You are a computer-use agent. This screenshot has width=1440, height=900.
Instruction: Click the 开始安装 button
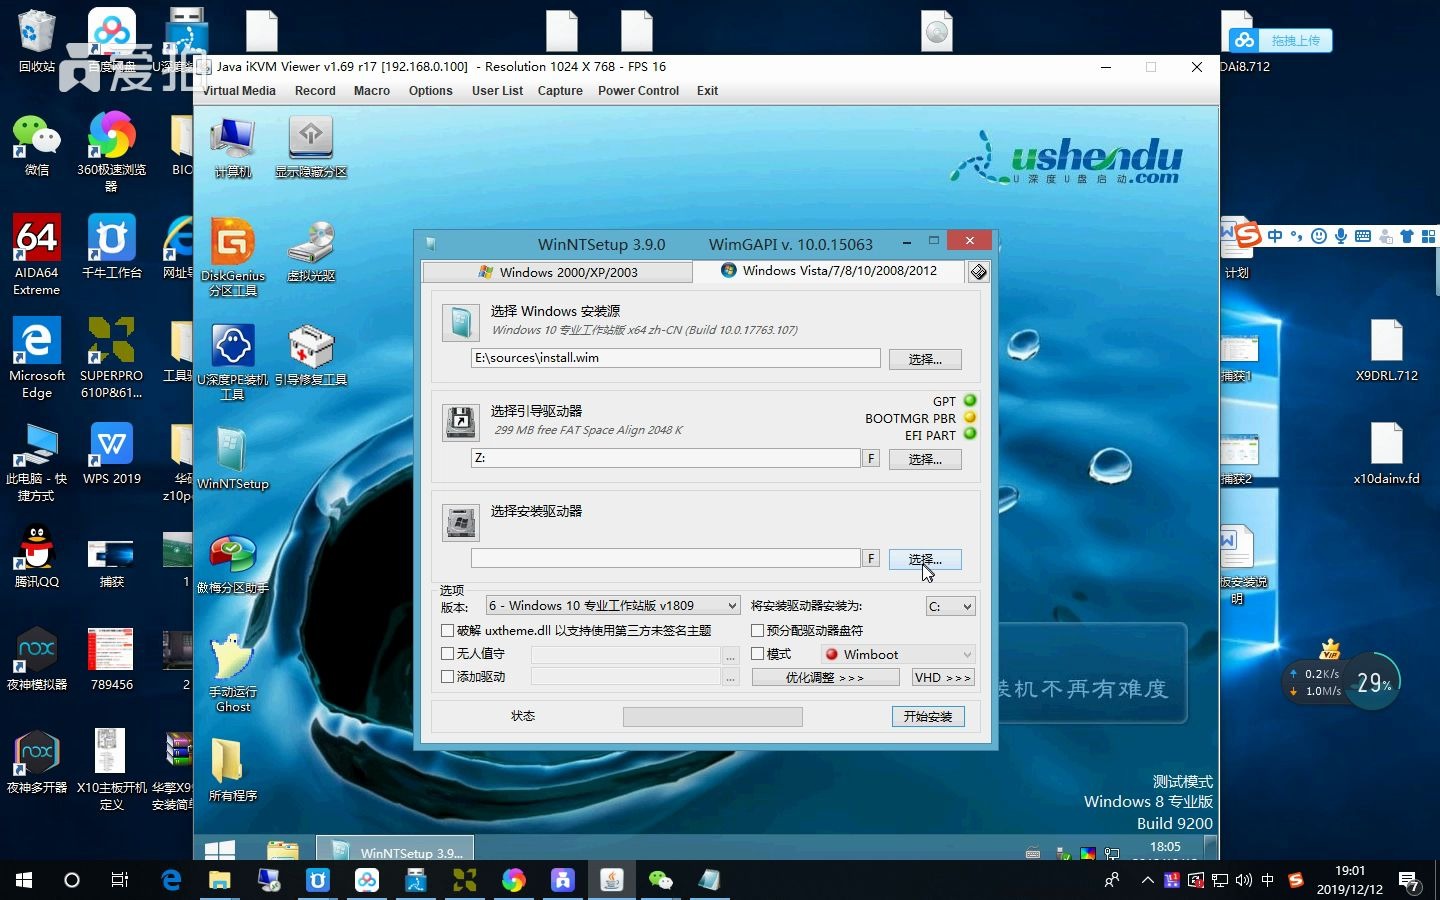pyautogui.click(x=927, y=716)
